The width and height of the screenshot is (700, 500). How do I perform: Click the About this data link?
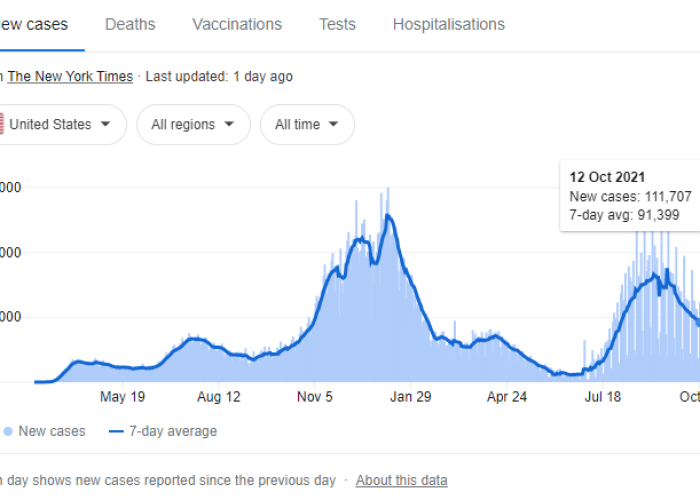pyautogui.click(x=401, y=480)
